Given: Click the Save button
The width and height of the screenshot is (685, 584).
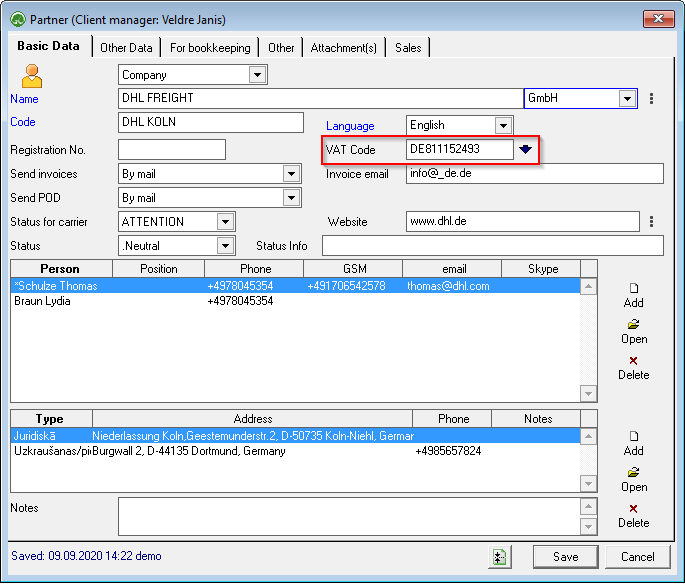Looking at the screenshot, I should pos(565,557).
